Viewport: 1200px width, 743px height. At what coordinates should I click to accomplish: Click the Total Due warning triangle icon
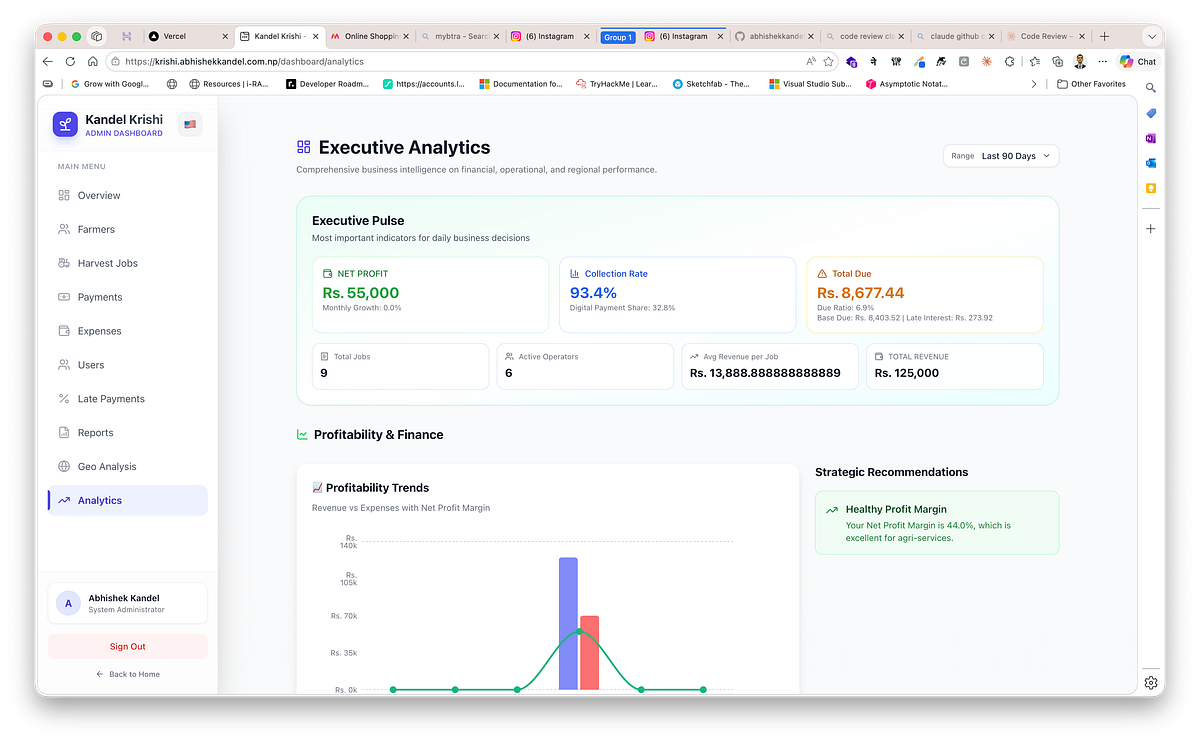tap(822, 273)
